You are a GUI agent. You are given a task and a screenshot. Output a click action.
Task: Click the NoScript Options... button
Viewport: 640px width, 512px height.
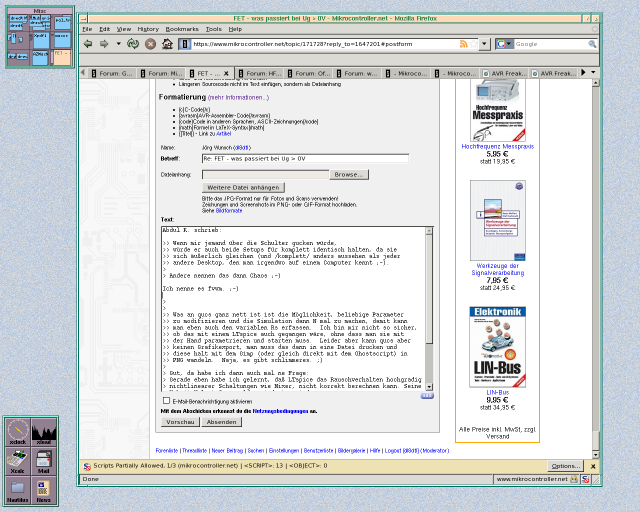(x=565, y=466)
